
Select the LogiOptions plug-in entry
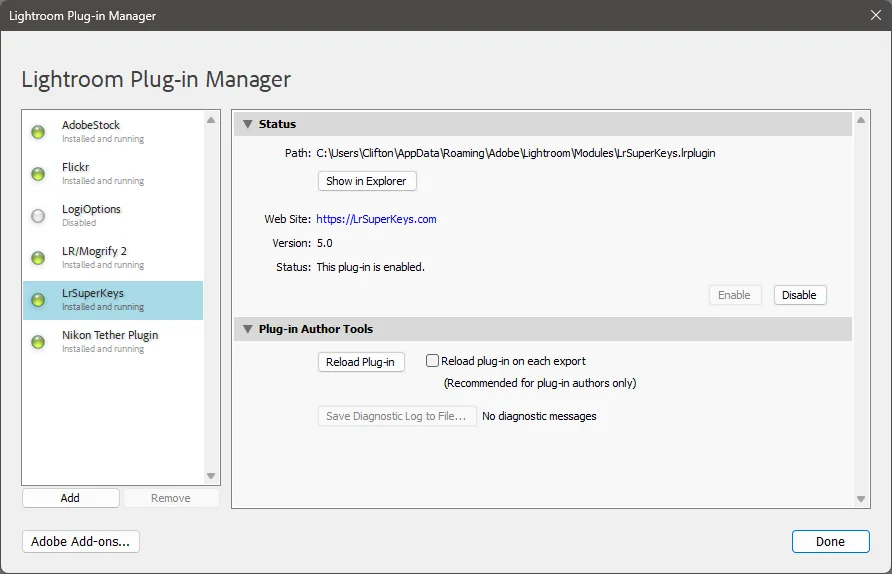tap(113, 216)
